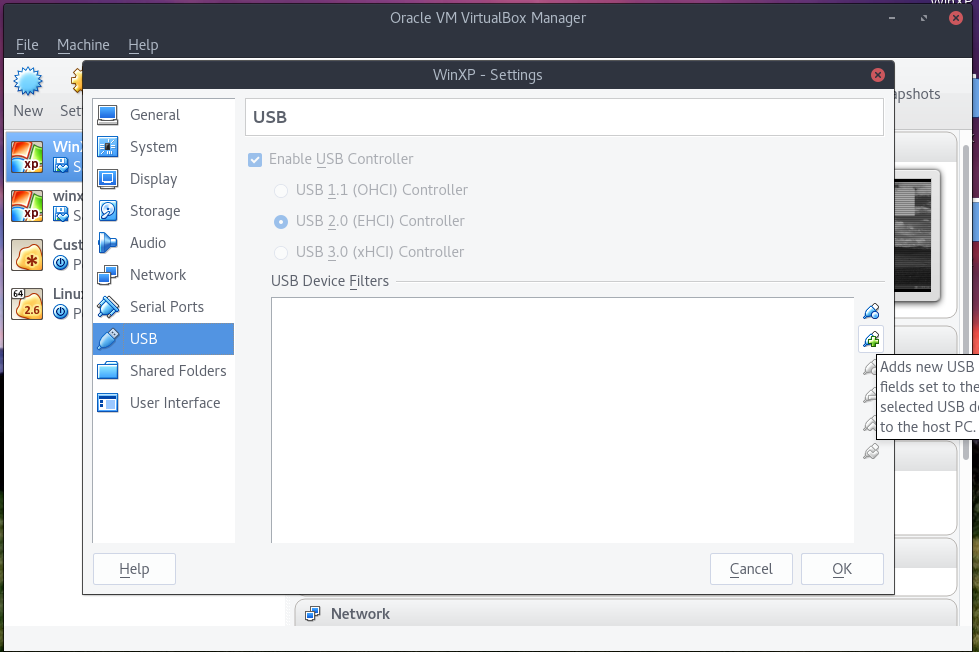Click Cancel button in Settings dialog

751,569
